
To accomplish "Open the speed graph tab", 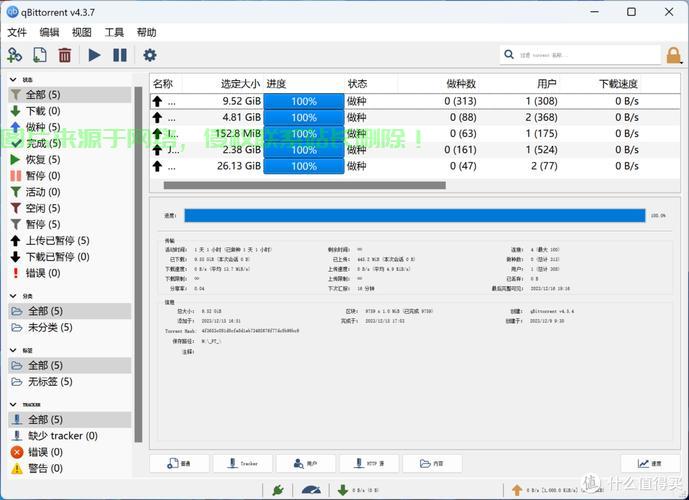I will click(x=650, y=464).
